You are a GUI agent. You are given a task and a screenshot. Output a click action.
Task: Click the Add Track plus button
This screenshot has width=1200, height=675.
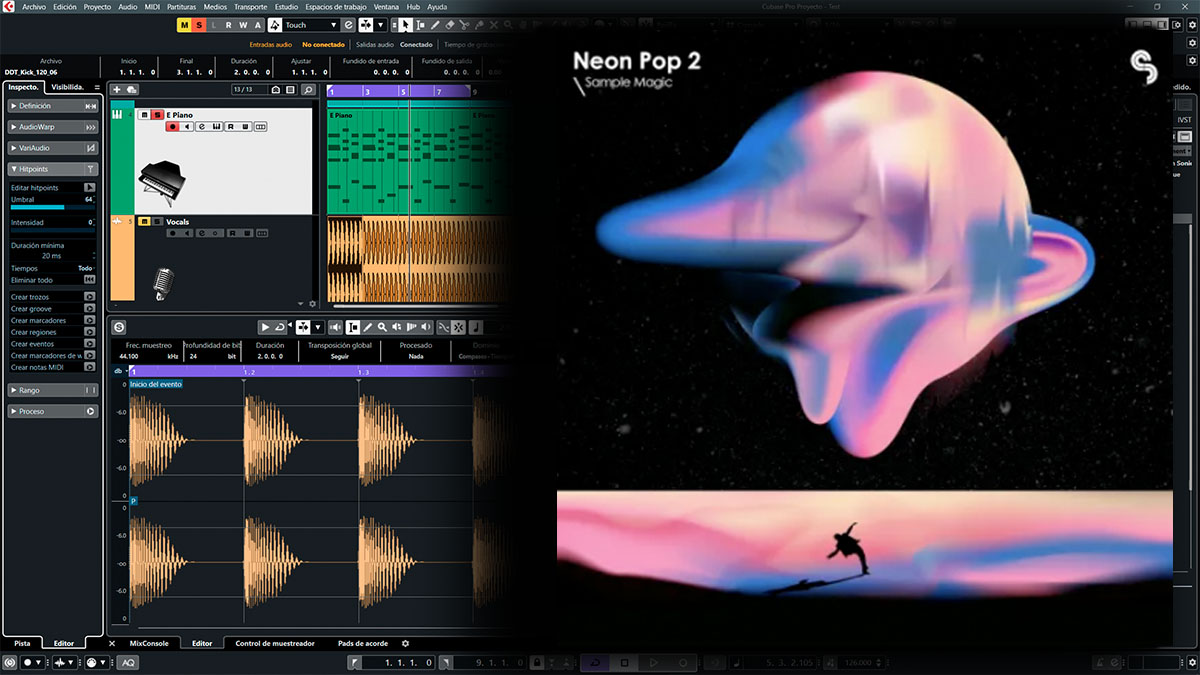pos(117,90)
